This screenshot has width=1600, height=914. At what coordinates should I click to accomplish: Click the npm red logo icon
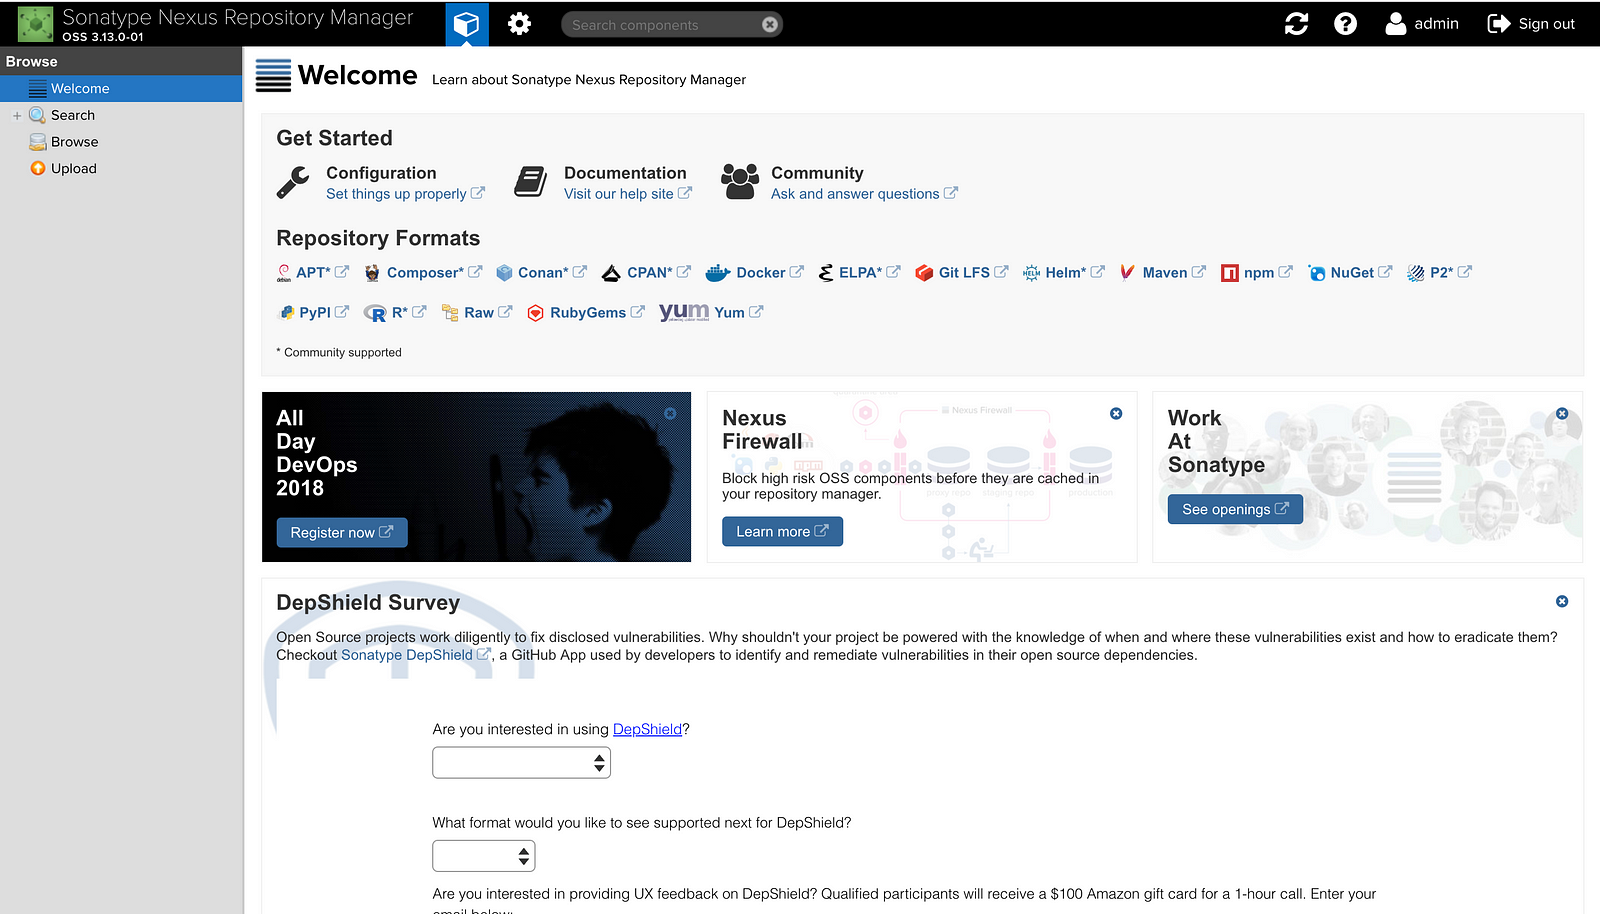click(x=1230, y=273)
